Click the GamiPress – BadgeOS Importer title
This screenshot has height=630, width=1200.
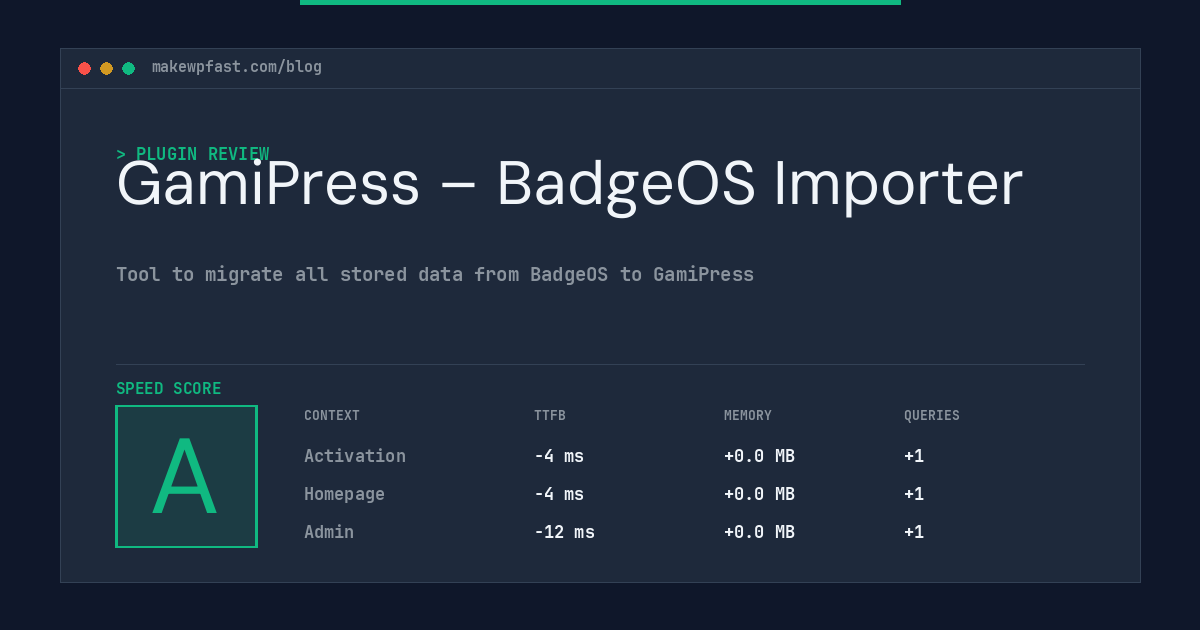[x=569, y=184]
